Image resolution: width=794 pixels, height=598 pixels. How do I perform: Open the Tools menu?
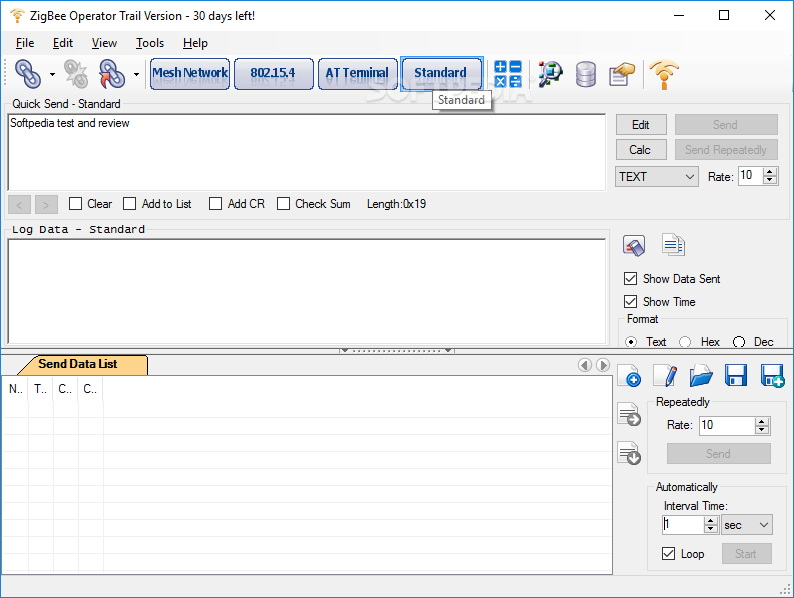click(x=150, y=43)
